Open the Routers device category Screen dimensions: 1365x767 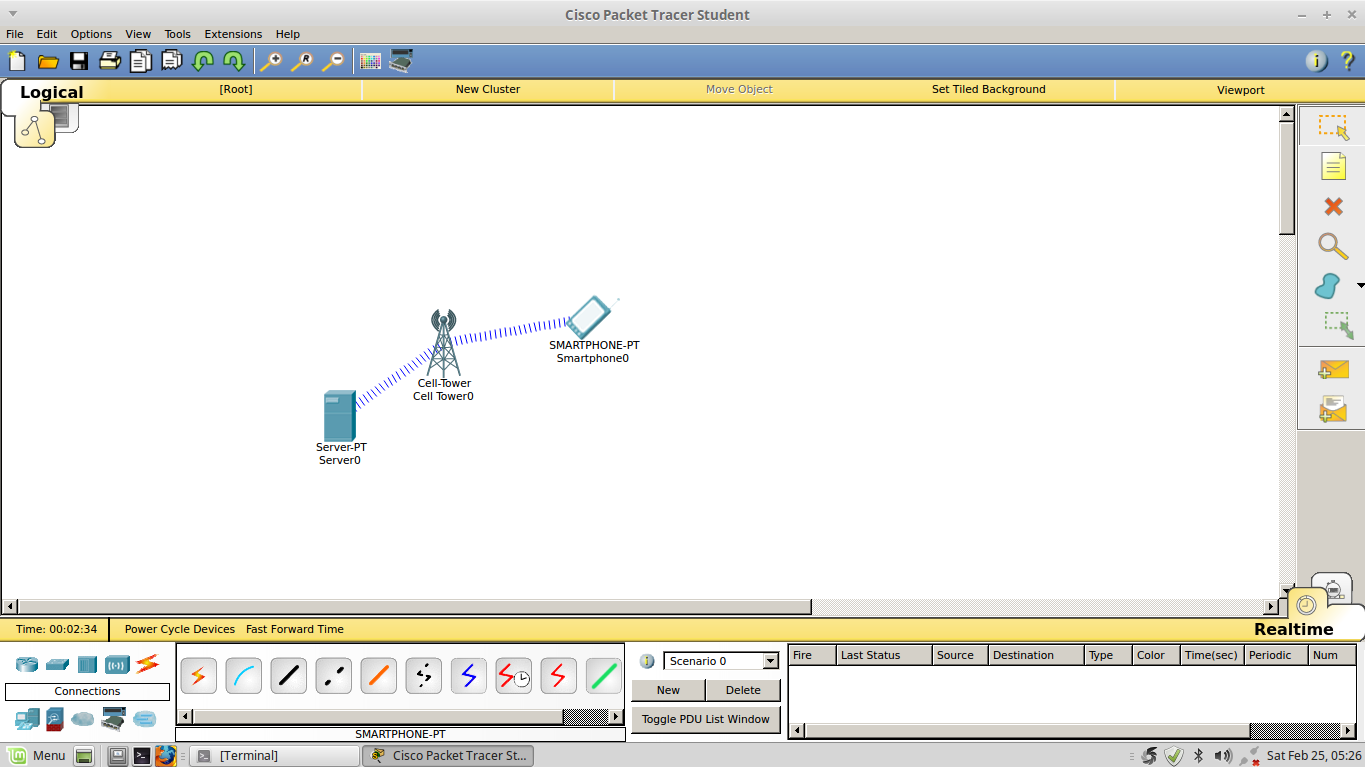pos(26,663)
